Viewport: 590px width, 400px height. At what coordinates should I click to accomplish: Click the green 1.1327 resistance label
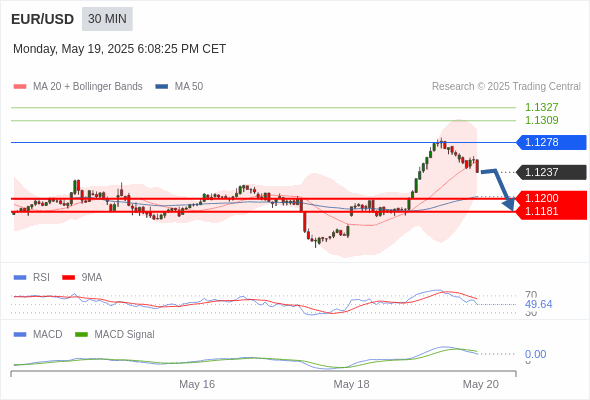[x=541, y=107]
